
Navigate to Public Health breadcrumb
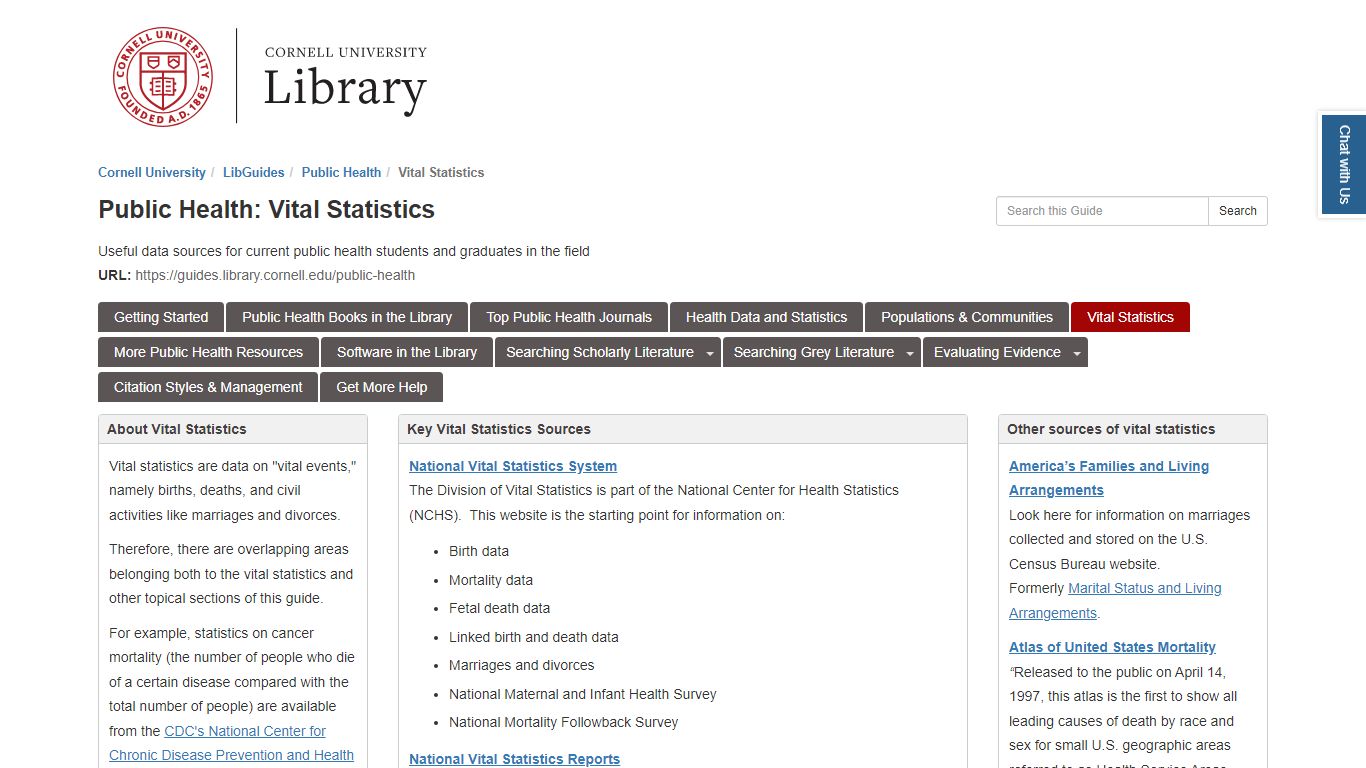click(341, 172)
